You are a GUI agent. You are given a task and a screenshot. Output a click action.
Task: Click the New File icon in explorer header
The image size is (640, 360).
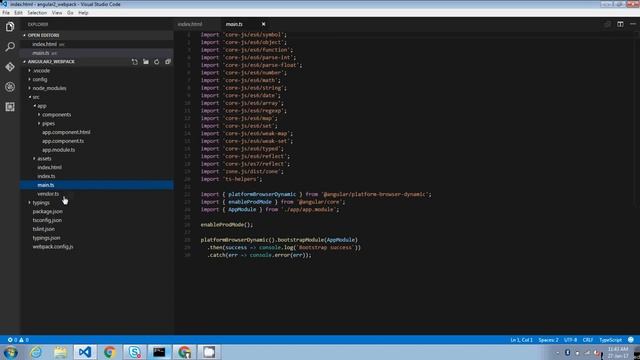[x=135, y=62]
